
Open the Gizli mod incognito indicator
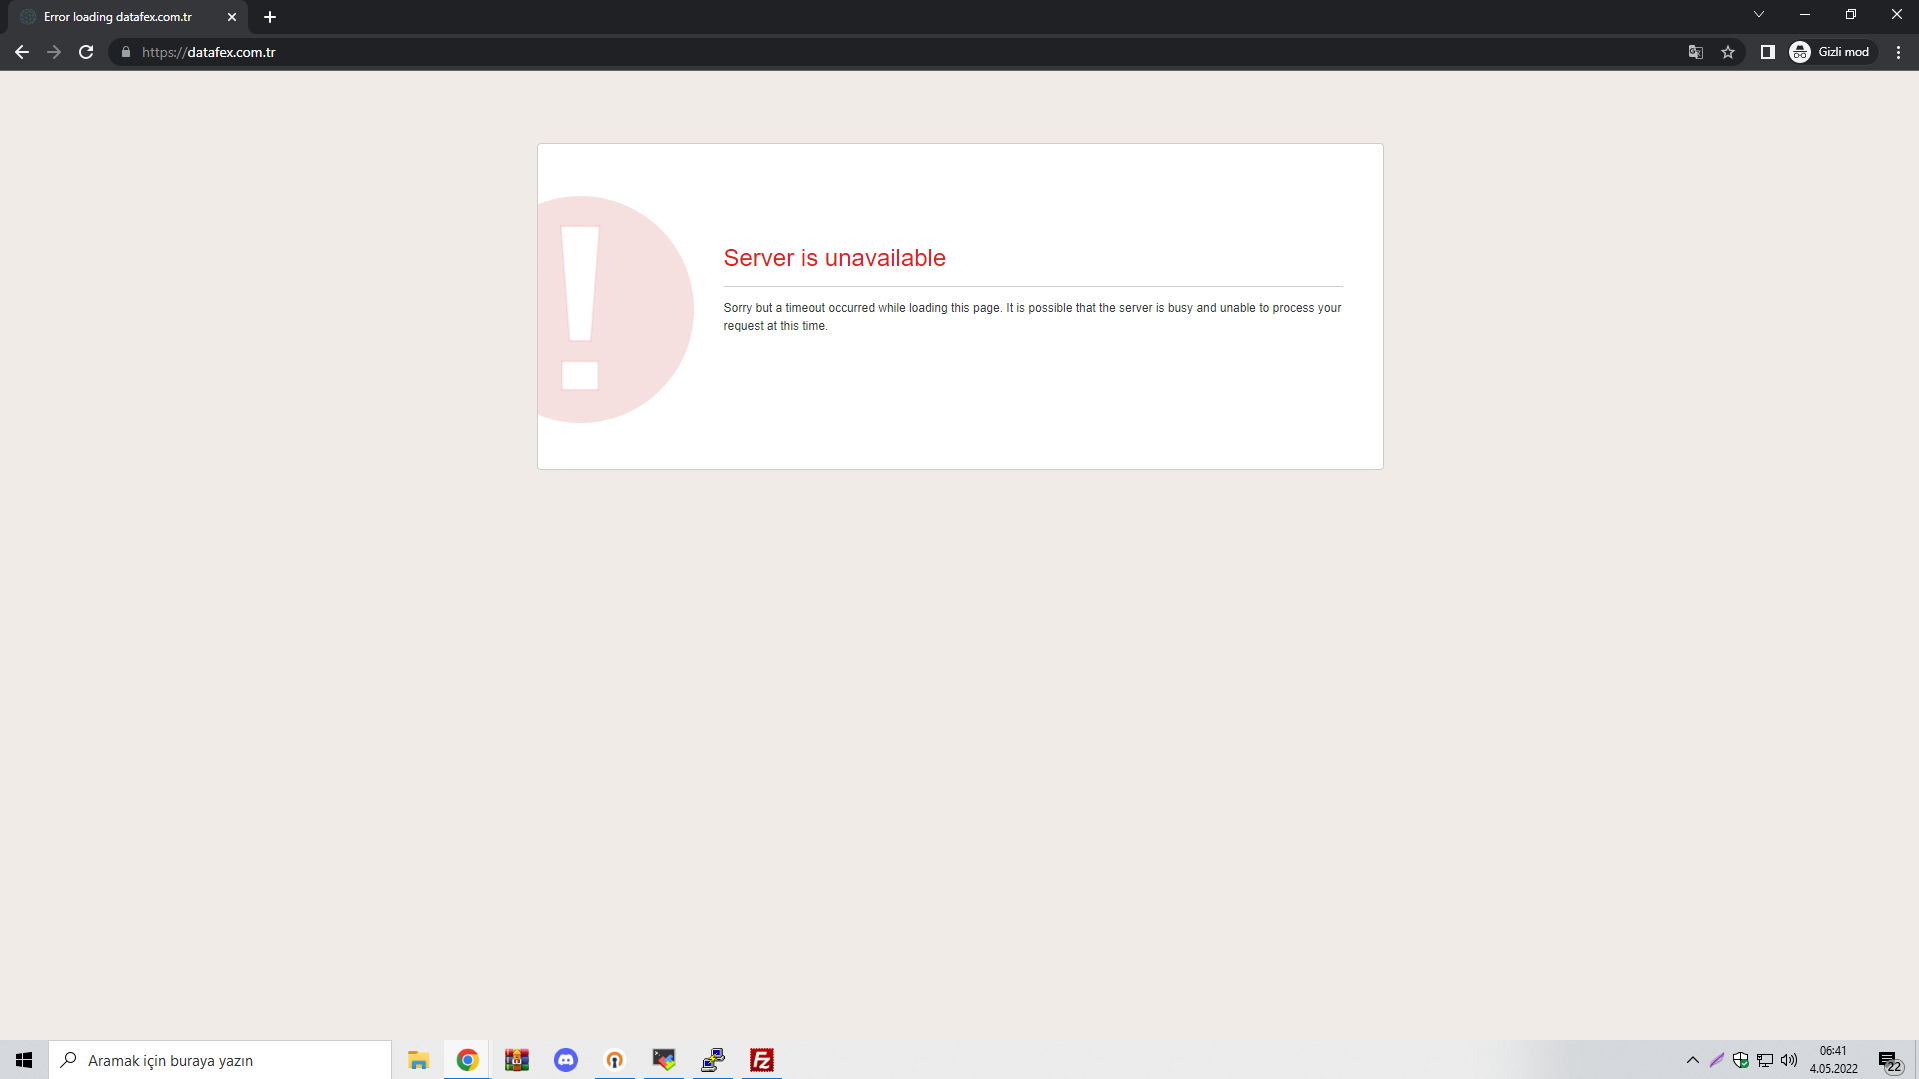coord(1832,52)
